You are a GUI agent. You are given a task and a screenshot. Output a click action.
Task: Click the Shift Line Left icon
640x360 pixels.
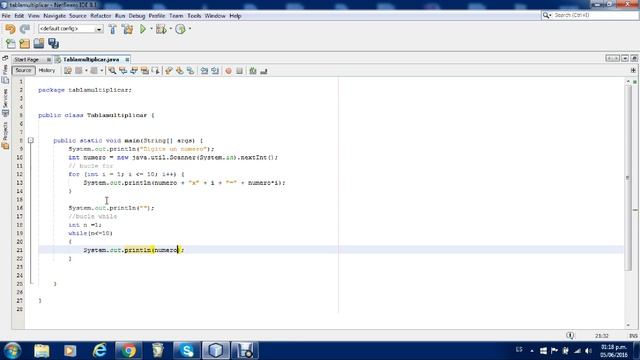pos(204,71)
